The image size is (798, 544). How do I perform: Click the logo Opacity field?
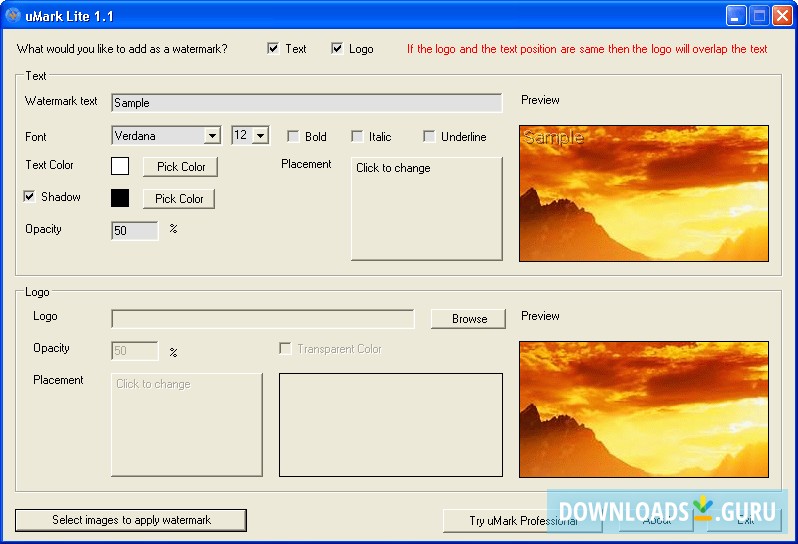[x=135, y=351]
